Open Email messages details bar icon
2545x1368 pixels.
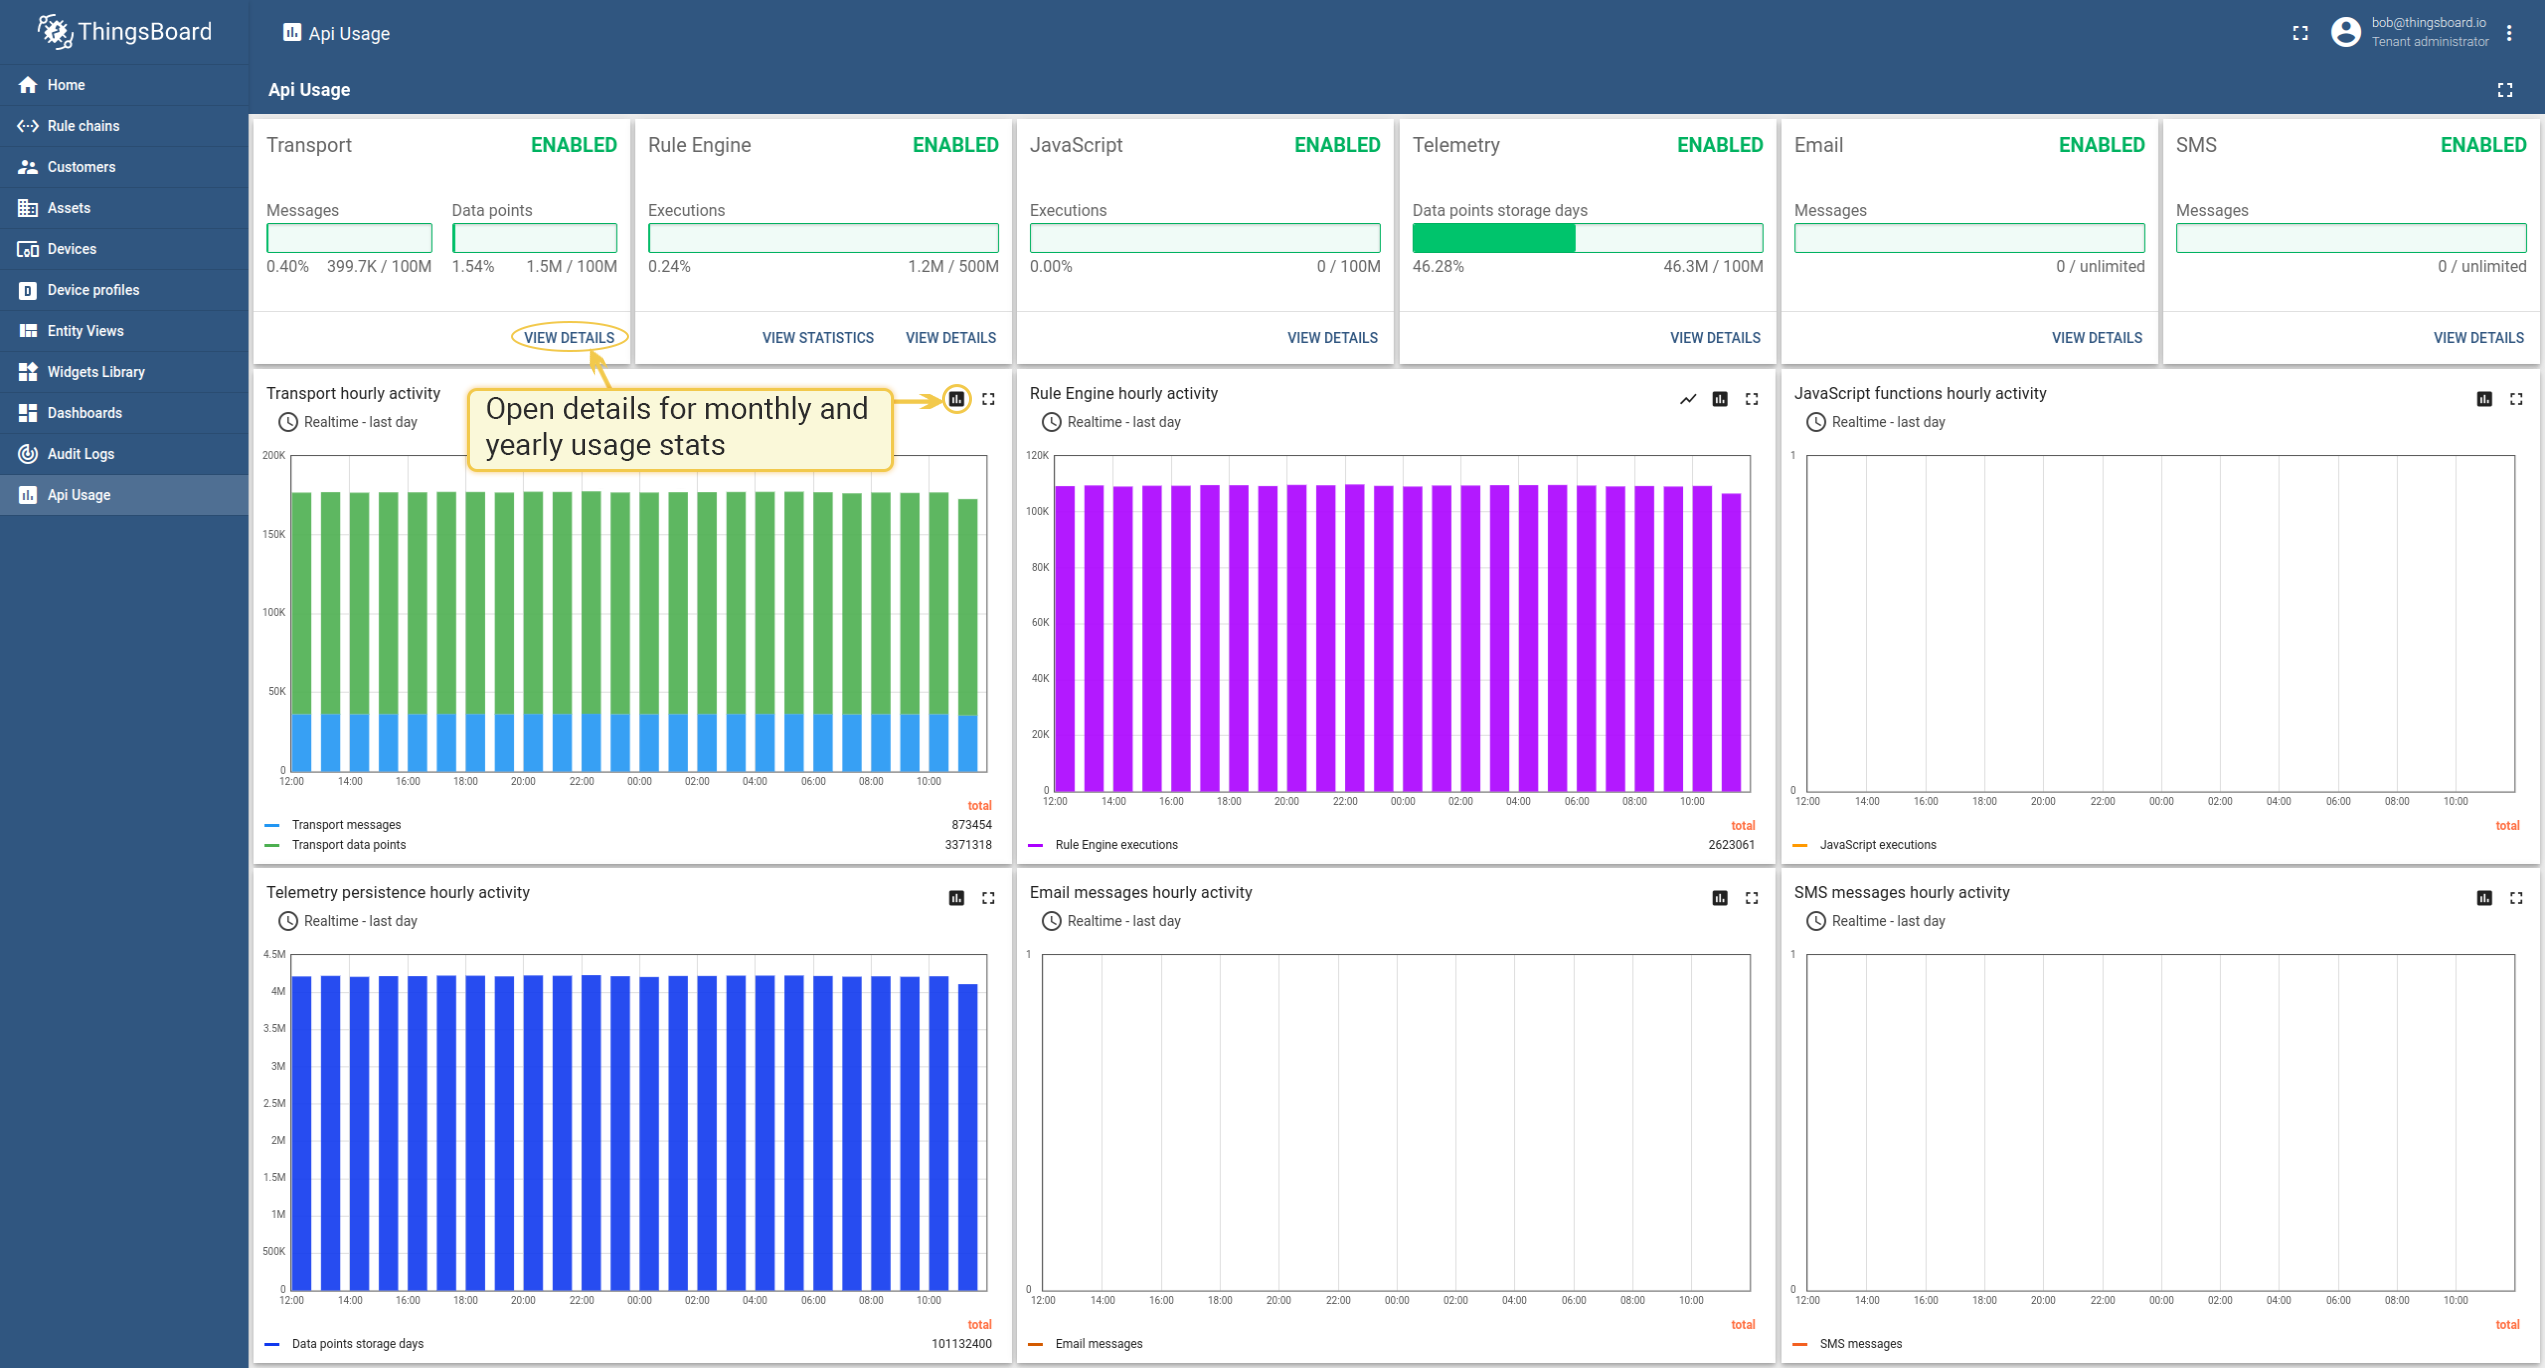click(1720, 898)
